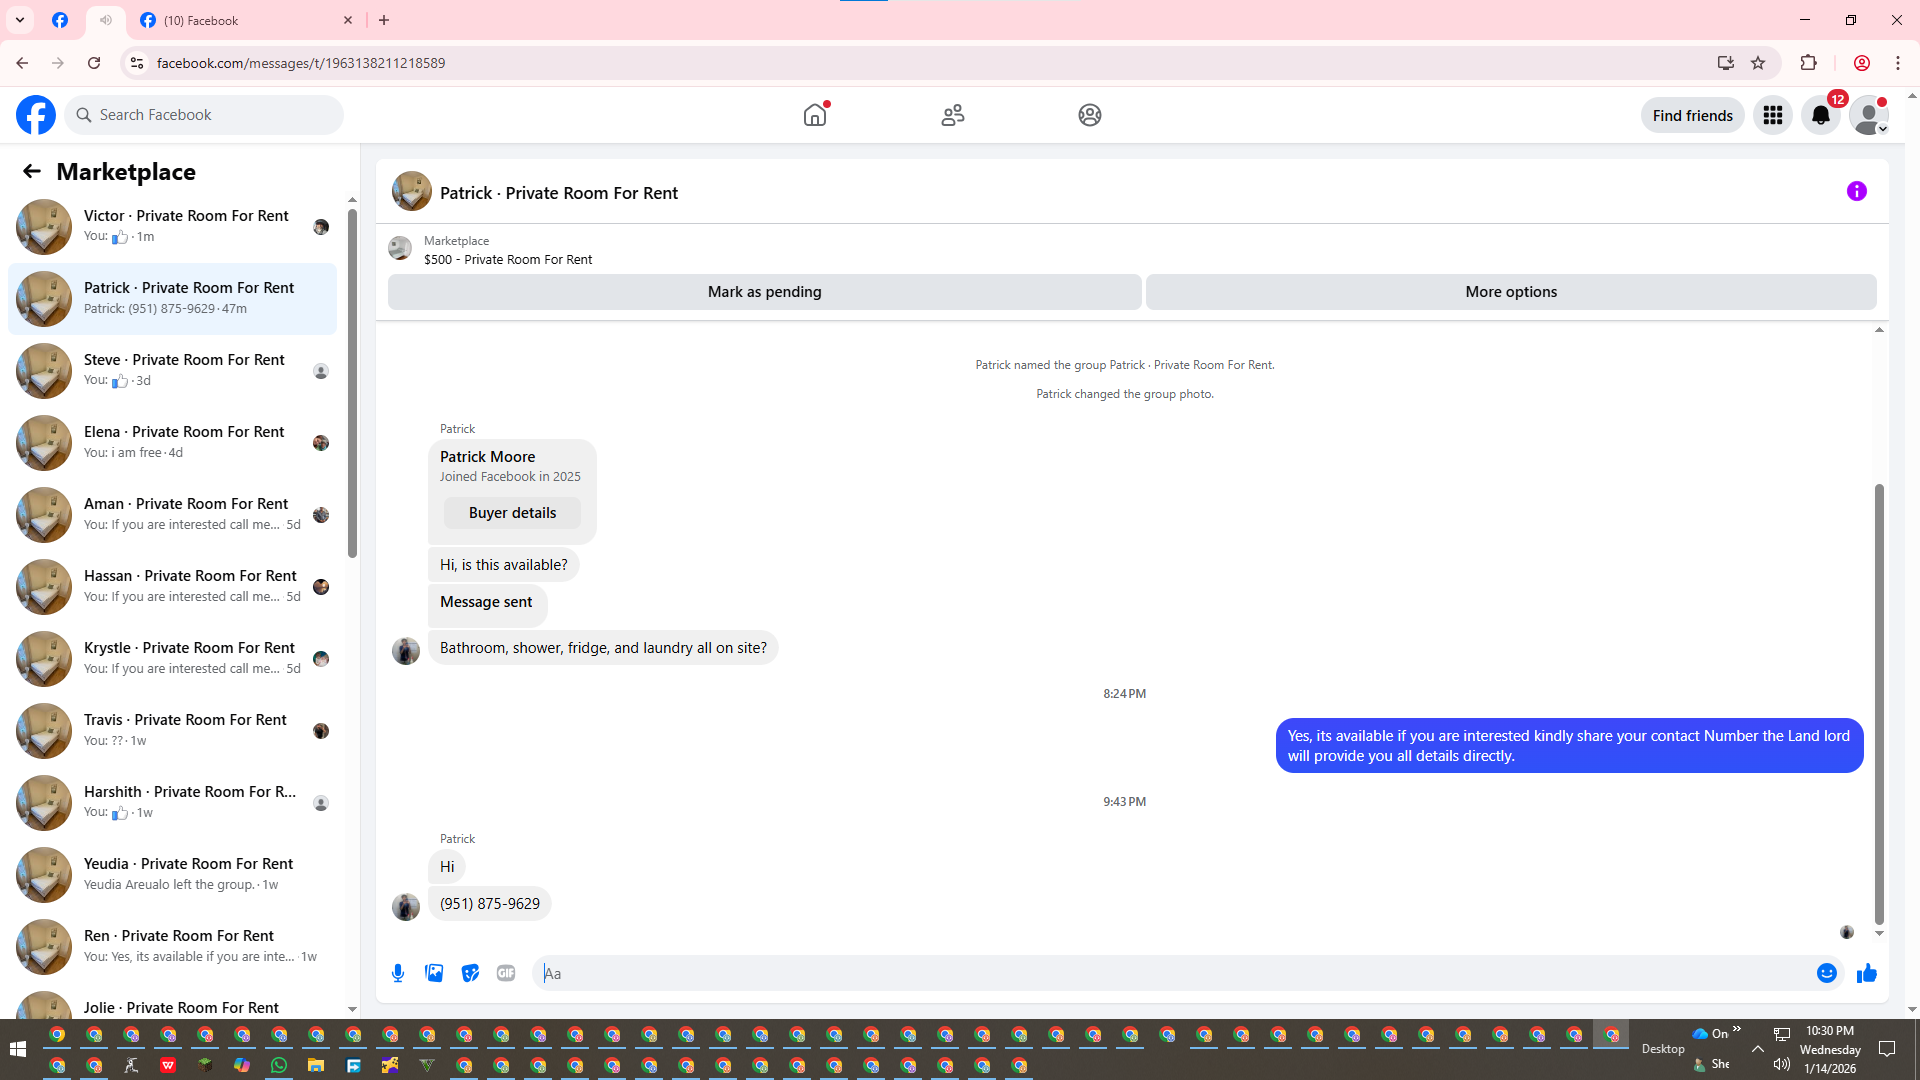Click Mark as pending button
The width and height of the screenshot is (1920, 1080).
(x=764, y=292)
